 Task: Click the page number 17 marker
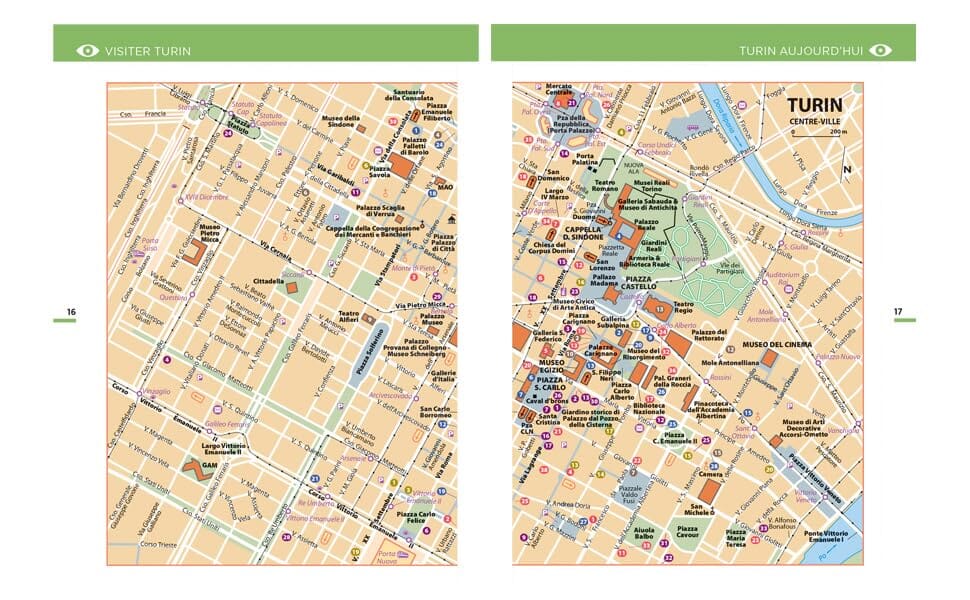tap(897, 313)
